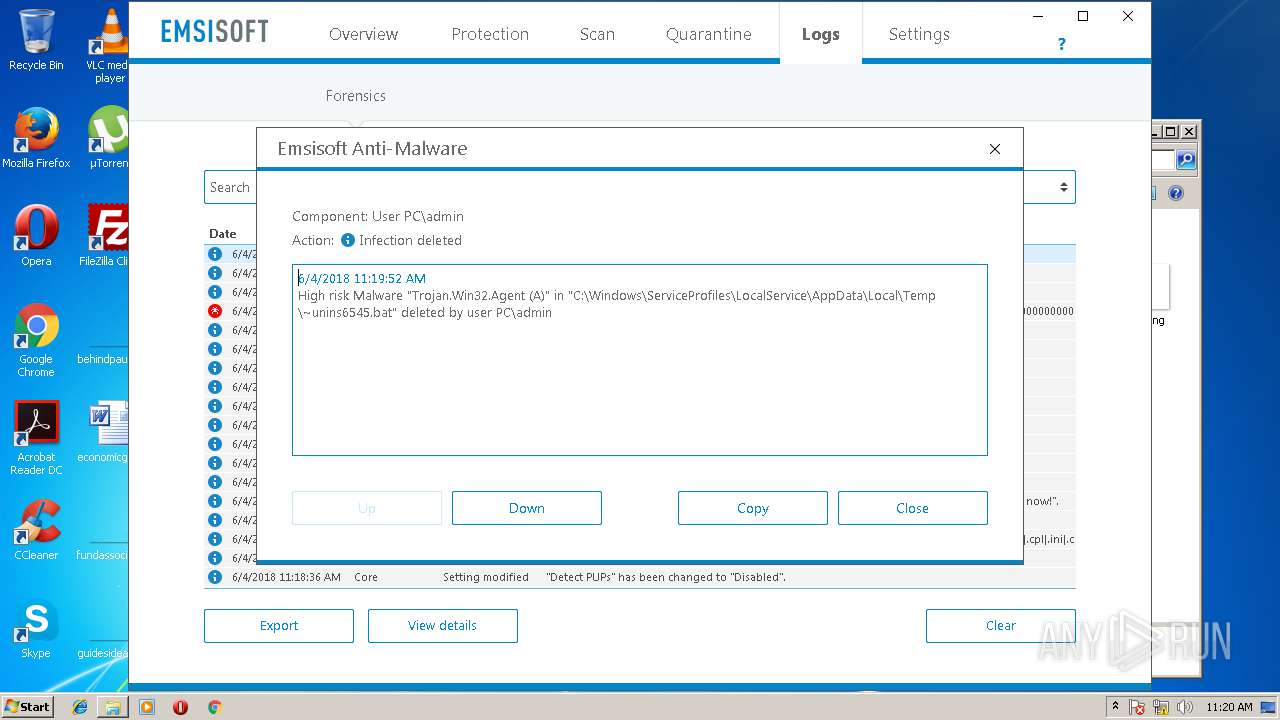This screenshot has height=720, width=1280.
Task: Click the taskbar clock showing 11:20 AM
Action: pos(1230,707)
